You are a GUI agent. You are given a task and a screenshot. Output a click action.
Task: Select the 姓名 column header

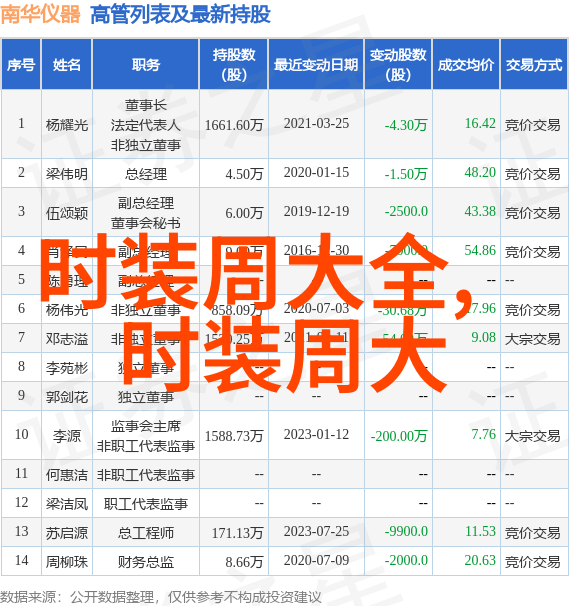click(x=67, y=64)
